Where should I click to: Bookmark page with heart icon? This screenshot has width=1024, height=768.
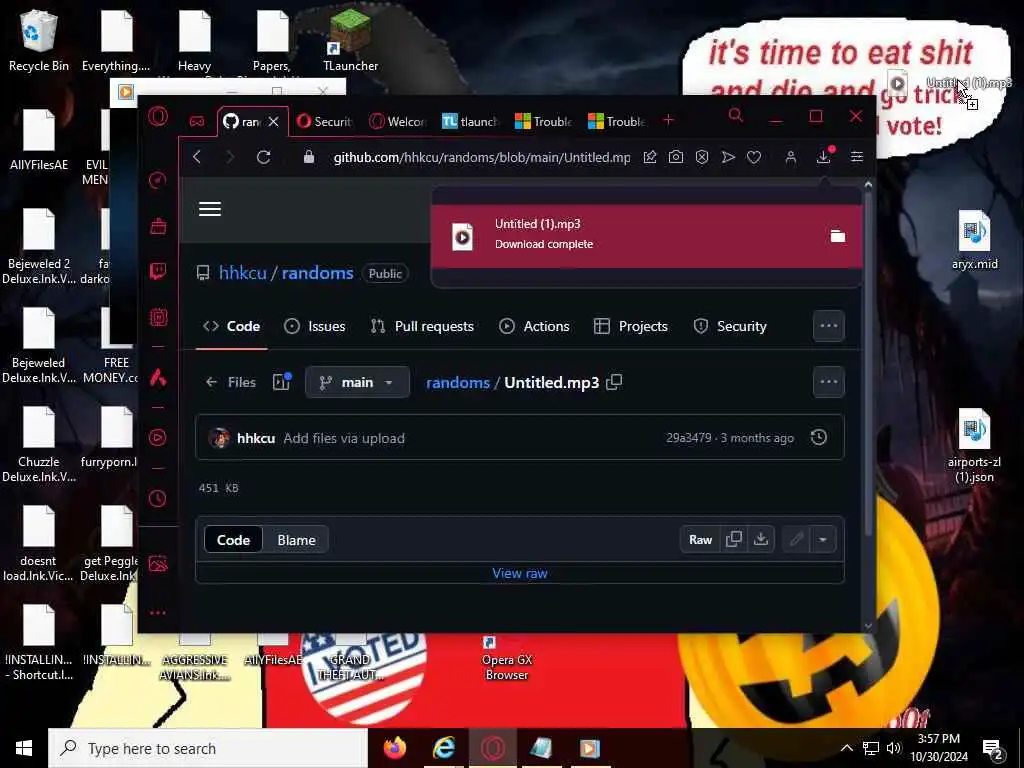[x=754, y=157]
